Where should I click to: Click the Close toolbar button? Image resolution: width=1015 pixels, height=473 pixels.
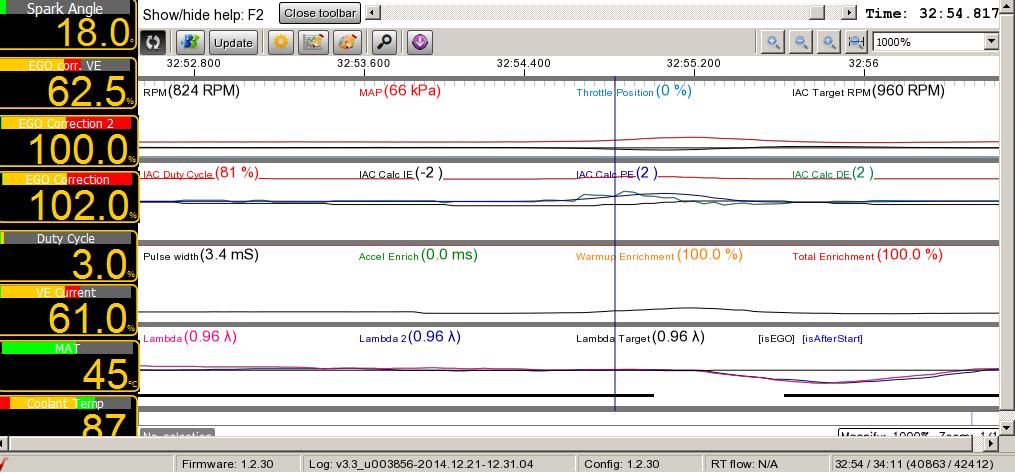point(320,14)
